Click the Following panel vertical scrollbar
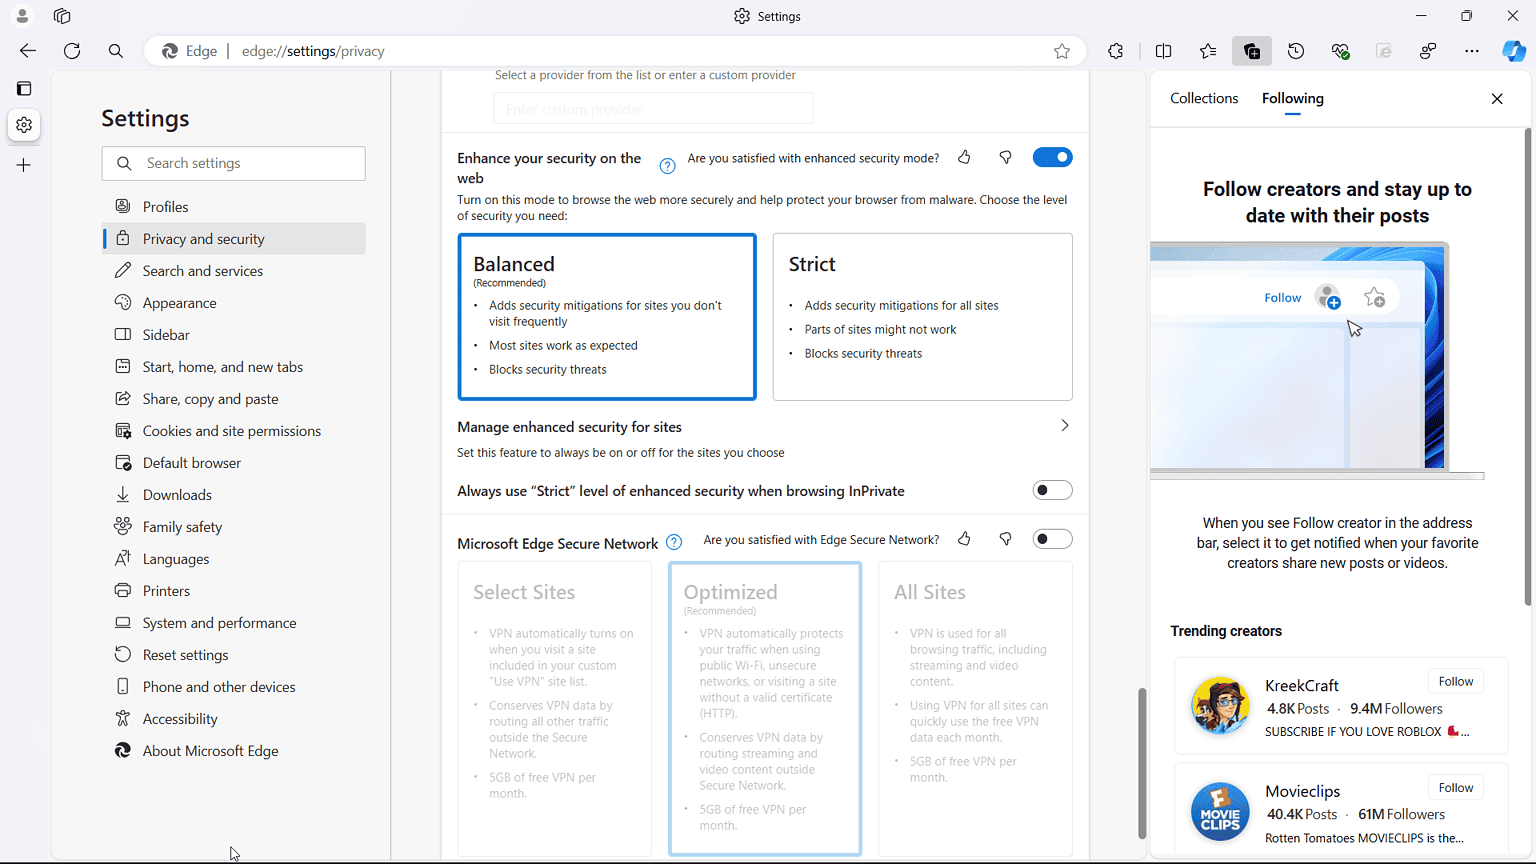The height and width of the screenshot is (864, 1536). [1528, 367]
